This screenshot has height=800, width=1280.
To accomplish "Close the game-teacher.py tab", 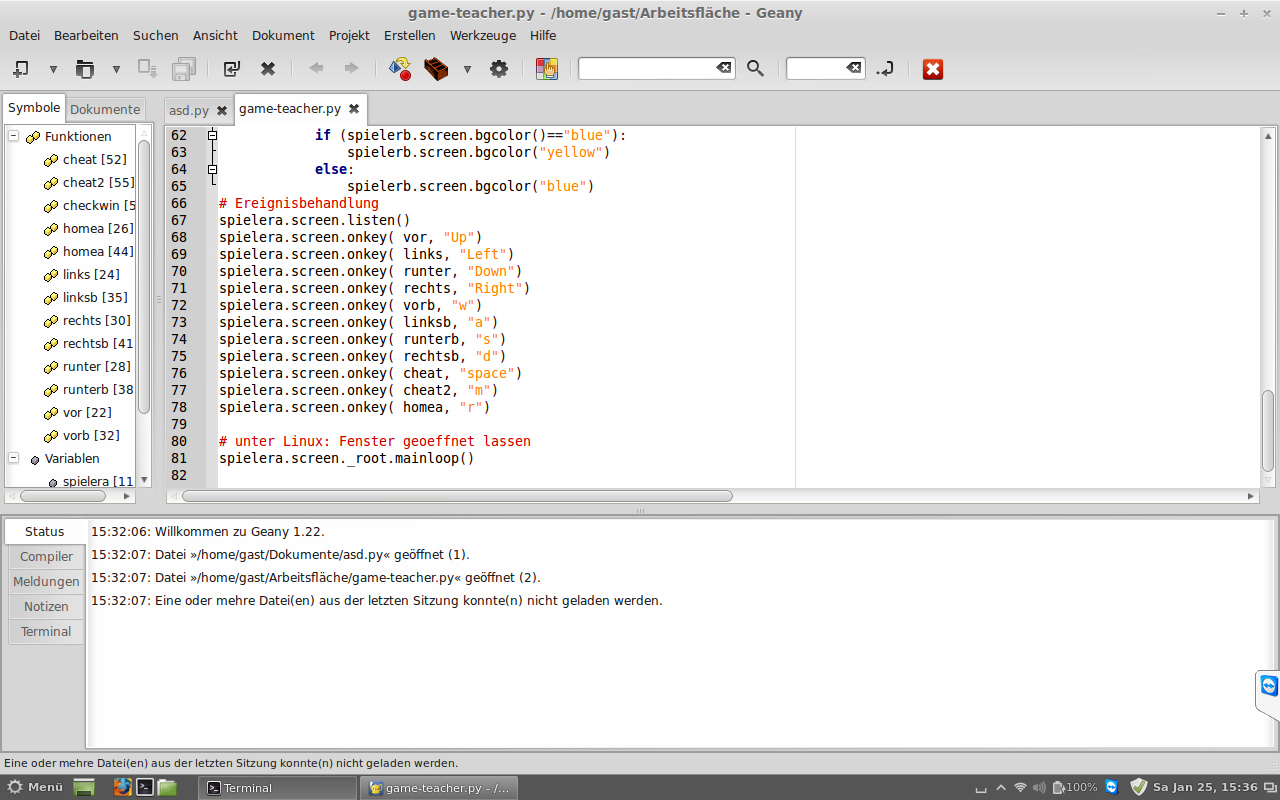I will (354, 109).
